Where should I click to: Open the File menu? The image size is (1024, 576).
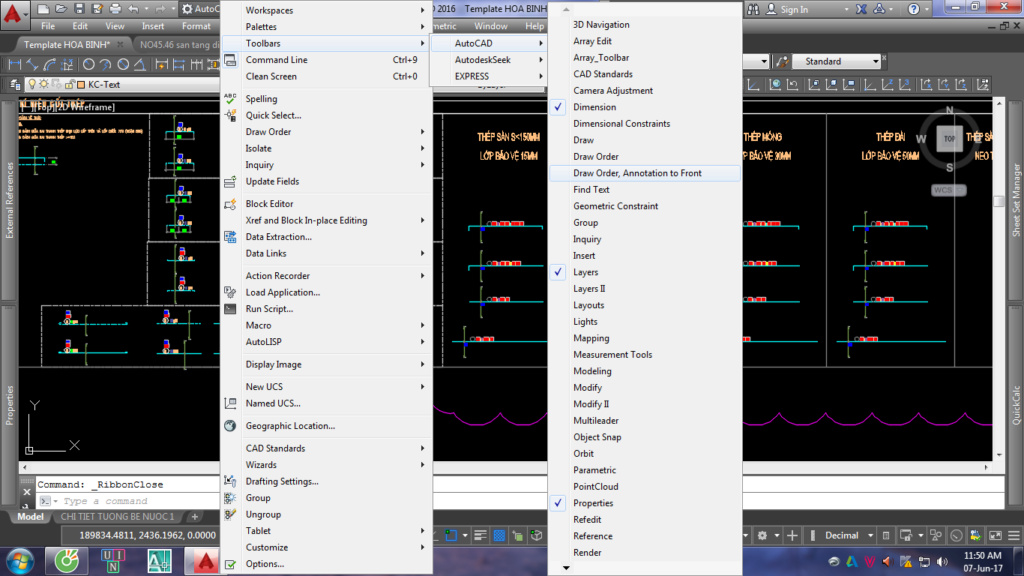tap(48, 26)
